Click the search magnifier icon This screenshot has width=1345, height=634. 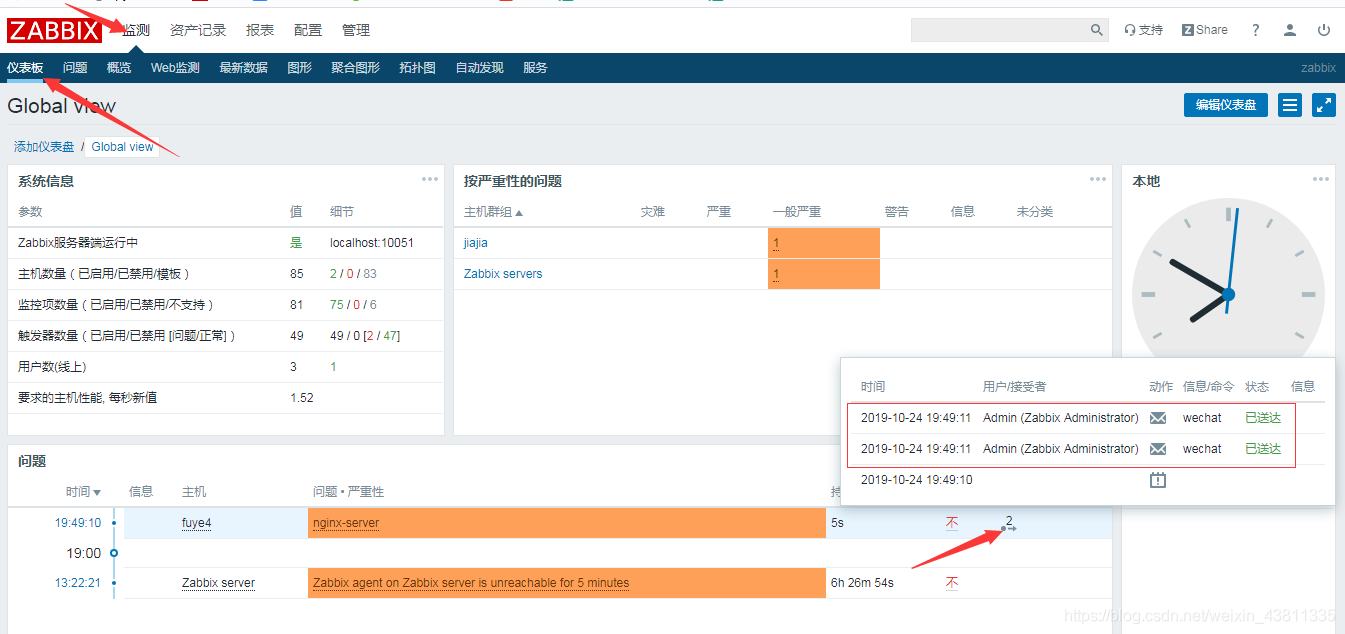1097,31
